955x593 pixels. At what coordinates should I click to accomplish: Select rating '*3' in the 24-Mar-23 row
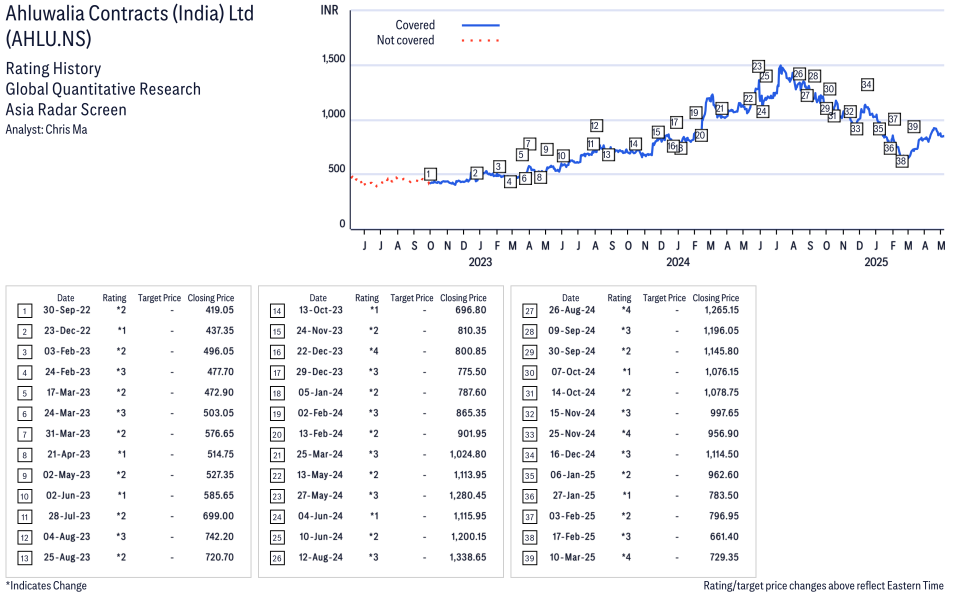[121, 413]
